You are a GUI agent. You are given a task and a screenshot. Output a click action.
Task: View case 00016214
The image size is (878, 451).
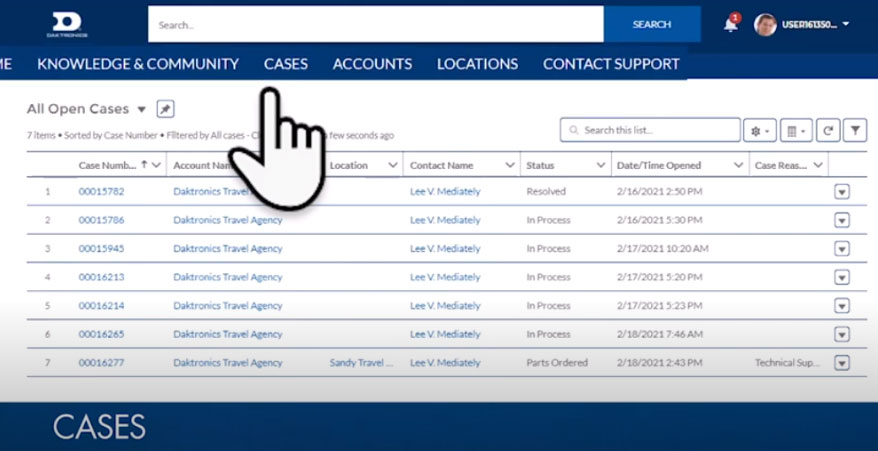click(101, 306)
